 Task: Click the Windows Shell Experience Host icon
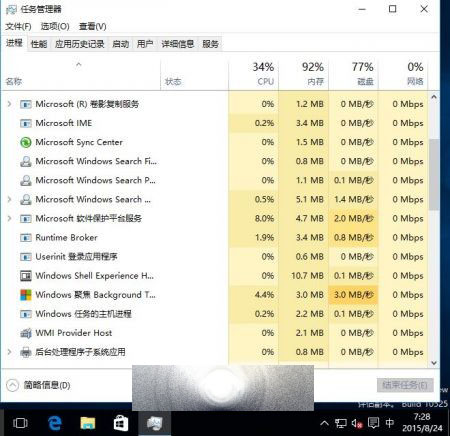(x=26, y=276)
